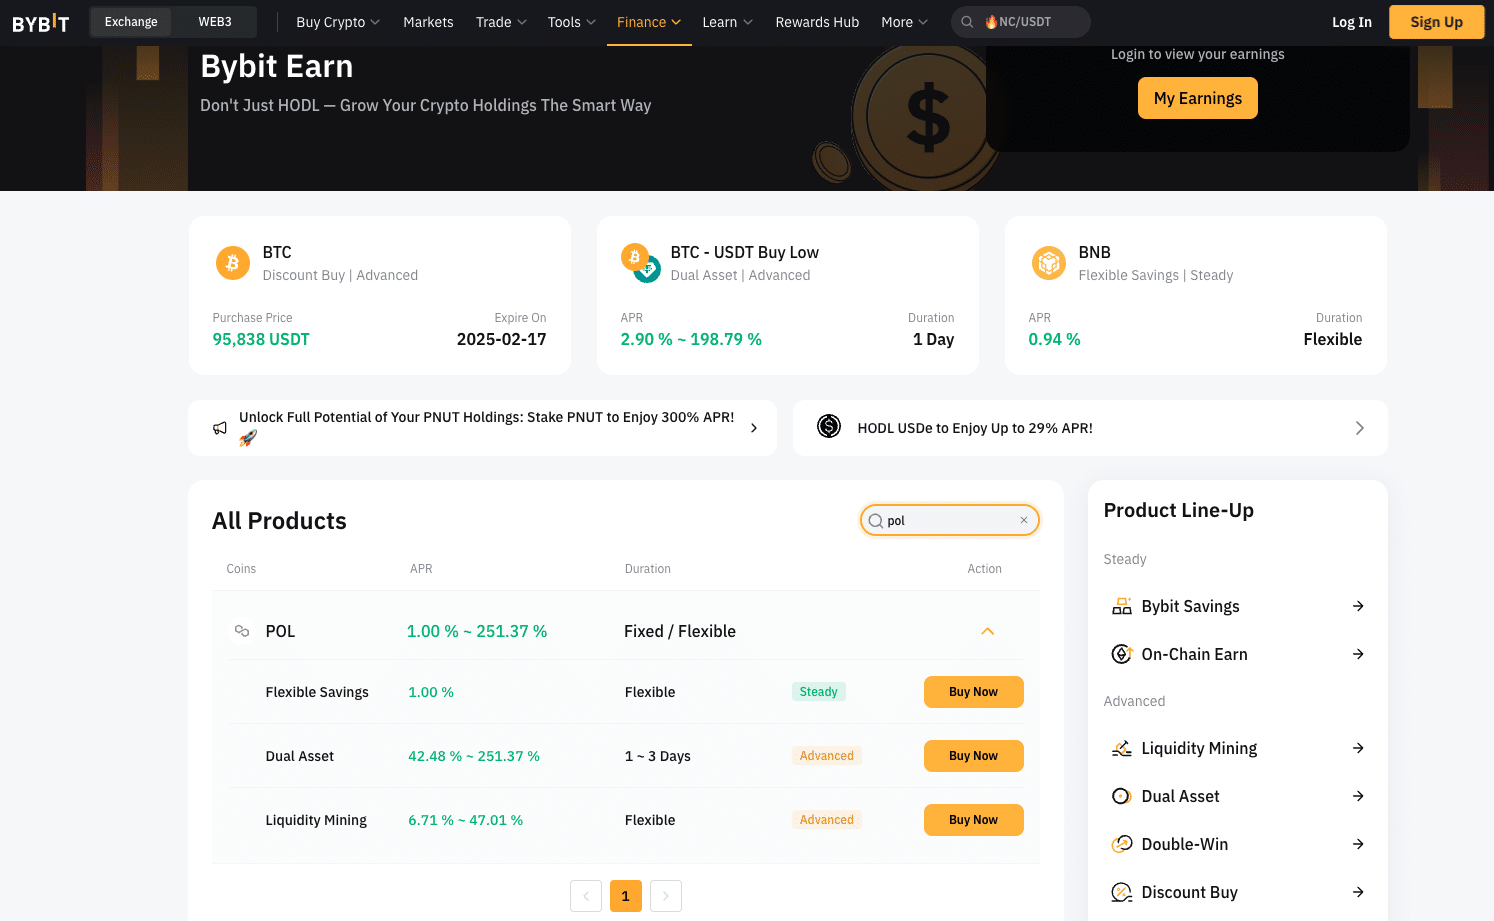Click the On-Chain Earn icon
The image size is (1494, 921).
(x=1122, y=654)
